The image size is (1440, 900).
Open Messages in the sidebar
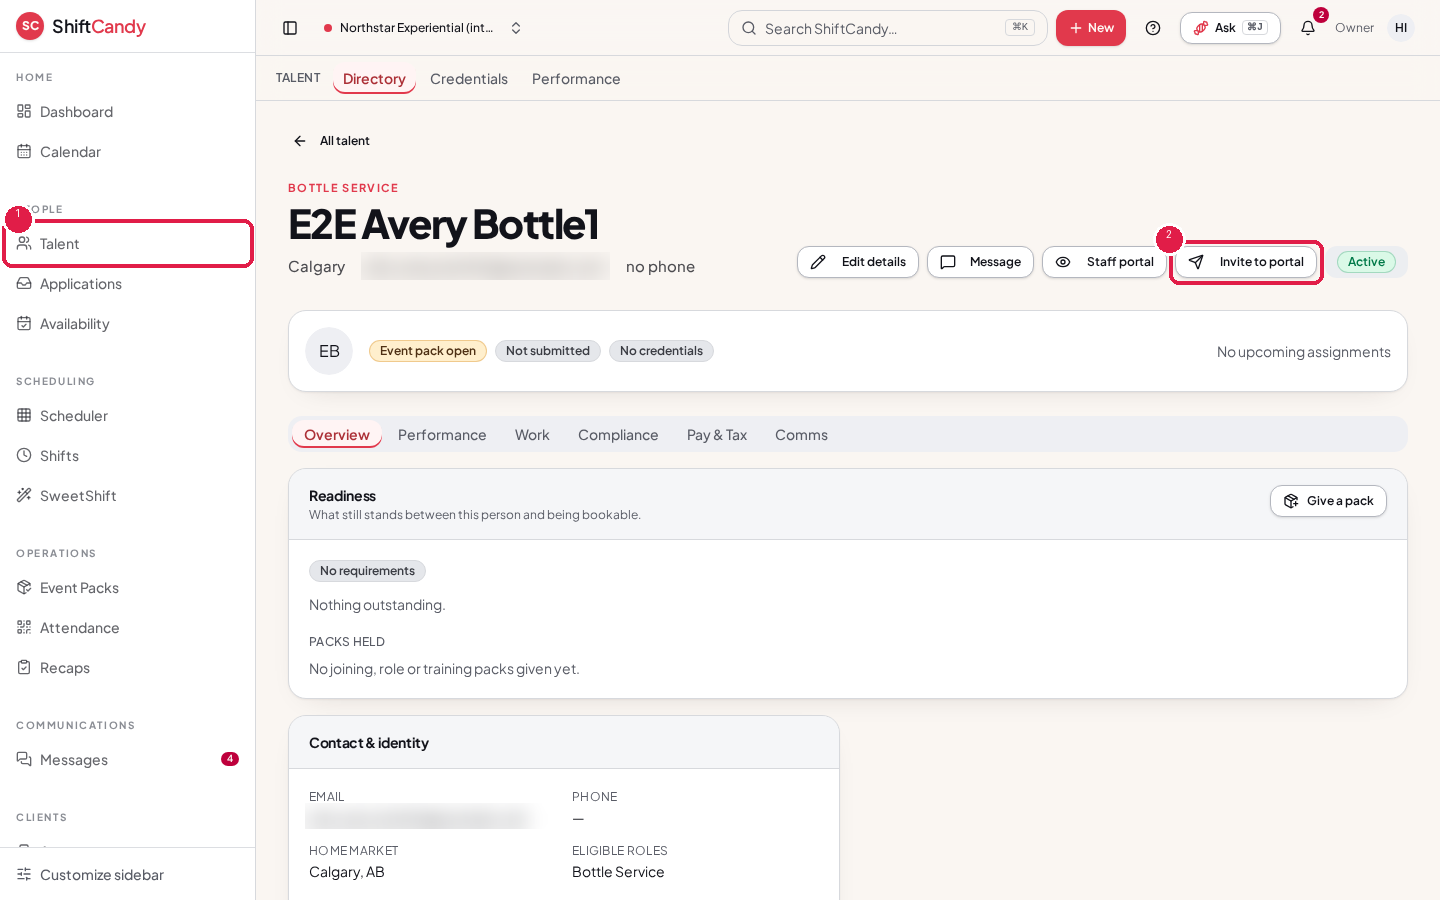128,760
